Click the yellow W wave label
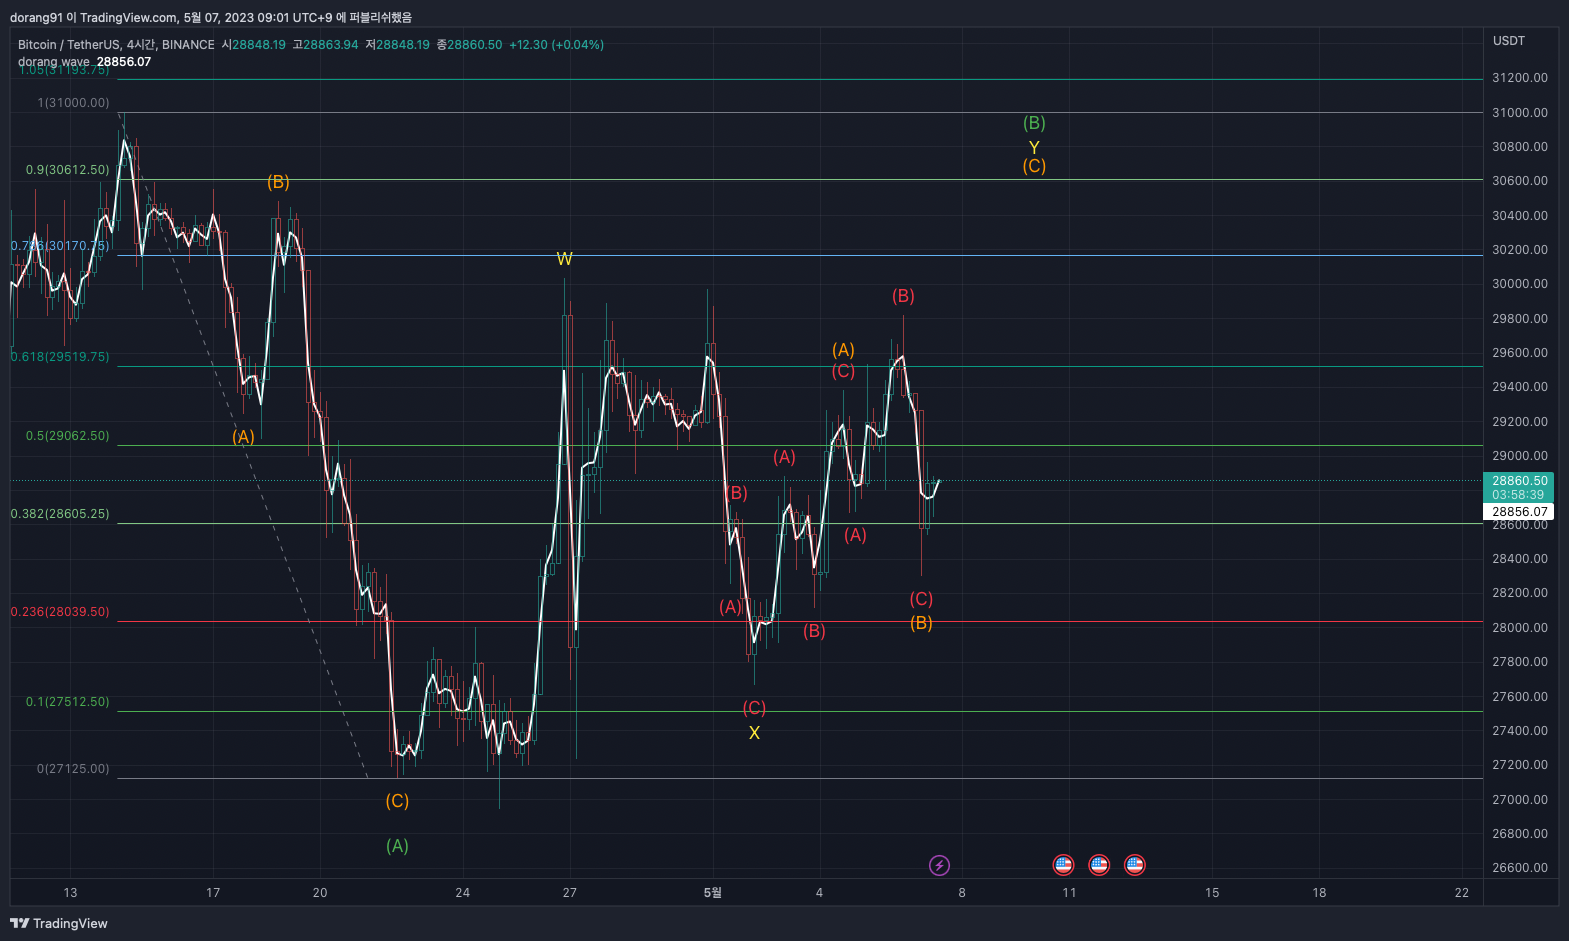The height and width of the screenshot is (941, 1569). click(564, 259)
